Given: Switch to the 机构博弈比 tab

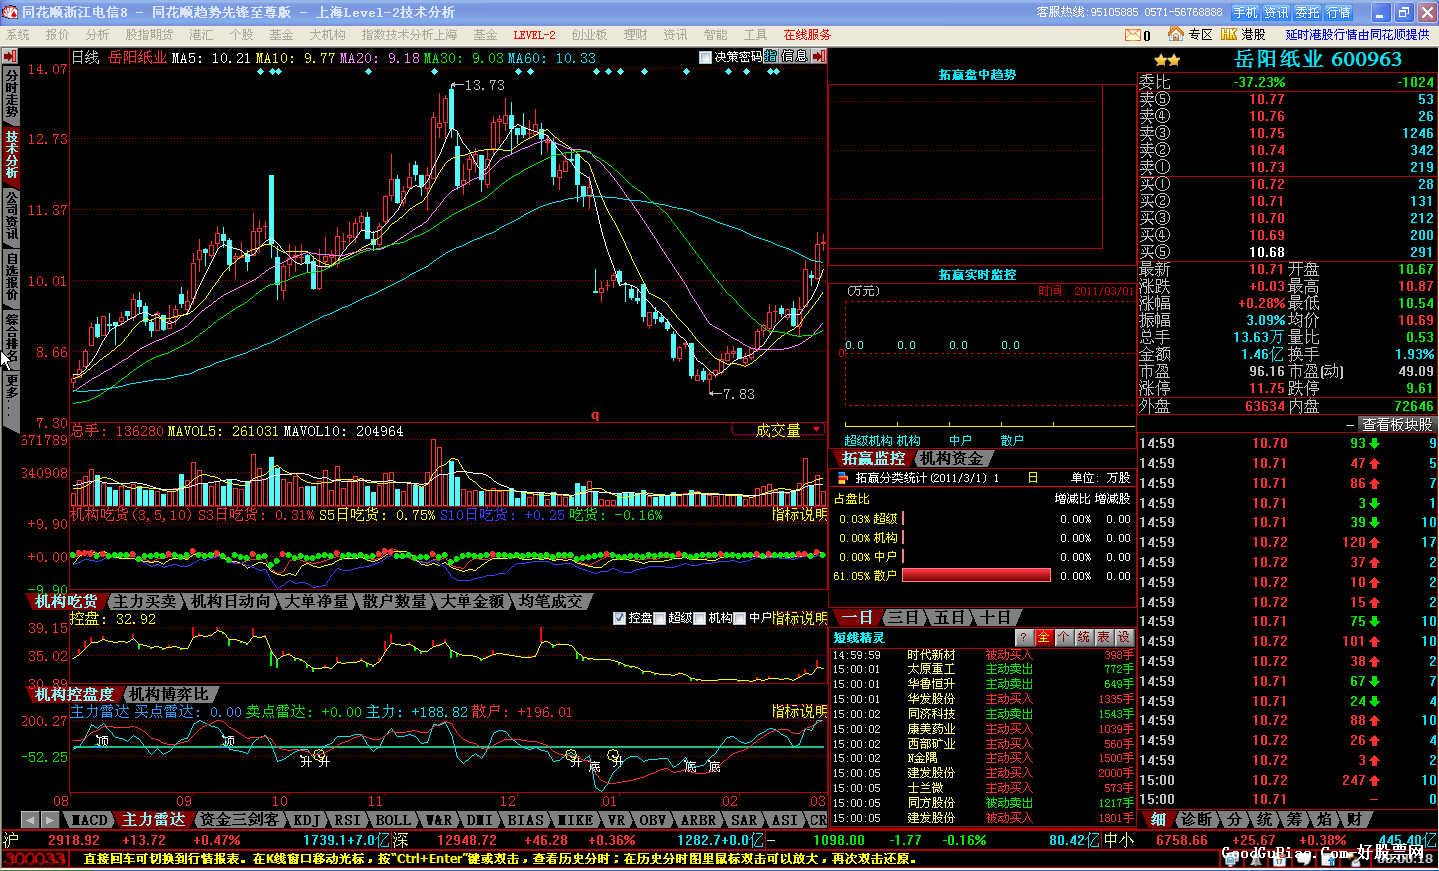Looking at the screenshot, I should click(168, 694).
